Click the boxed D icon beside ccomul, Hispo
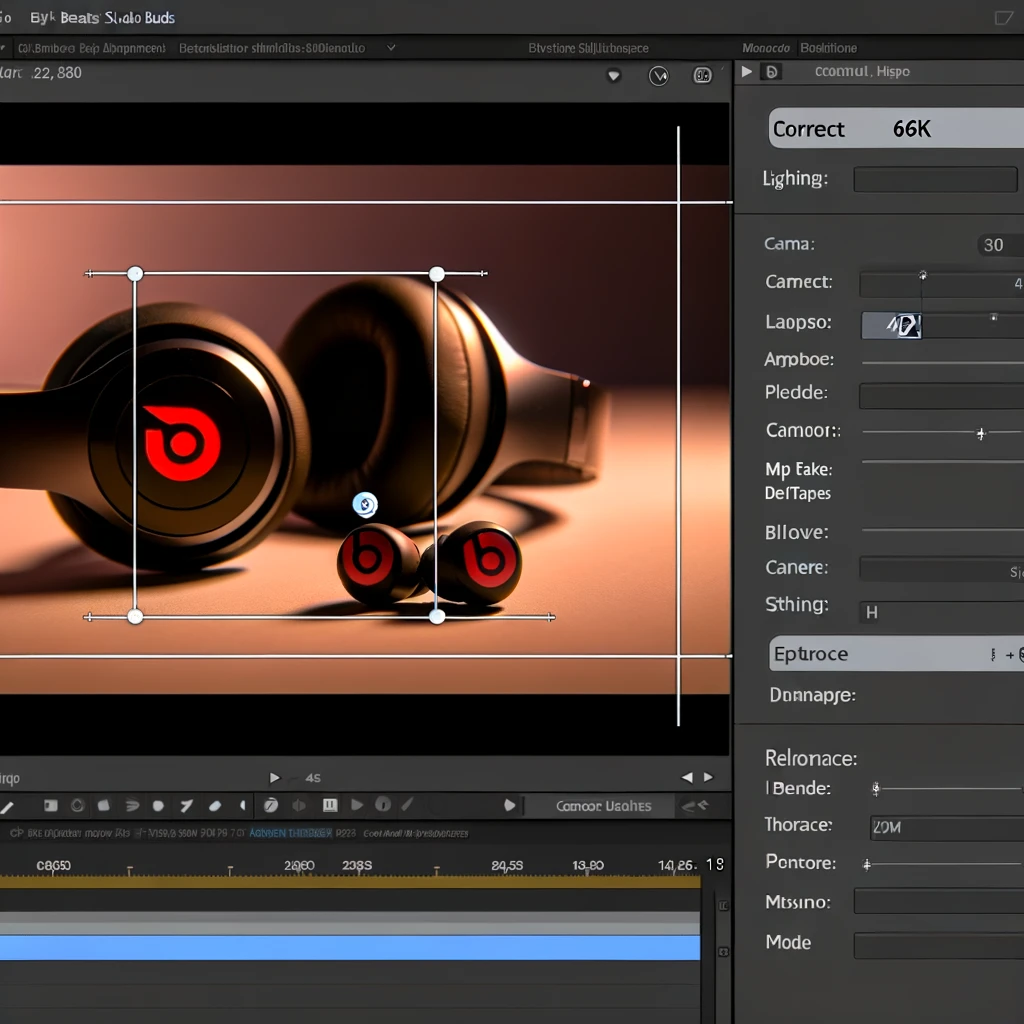Image resolution: width=1024 pixels, height=1024 pixels. pyautogui.click(x=771, y=72)
